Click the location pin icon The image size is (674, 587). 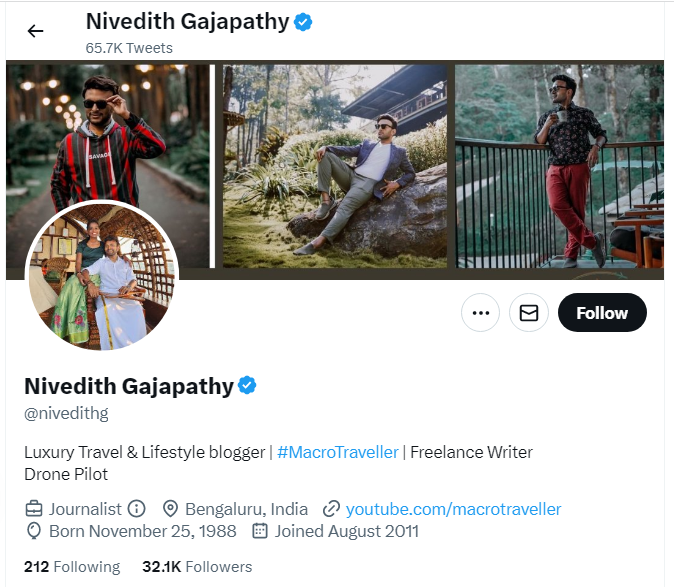pos(169,508)
